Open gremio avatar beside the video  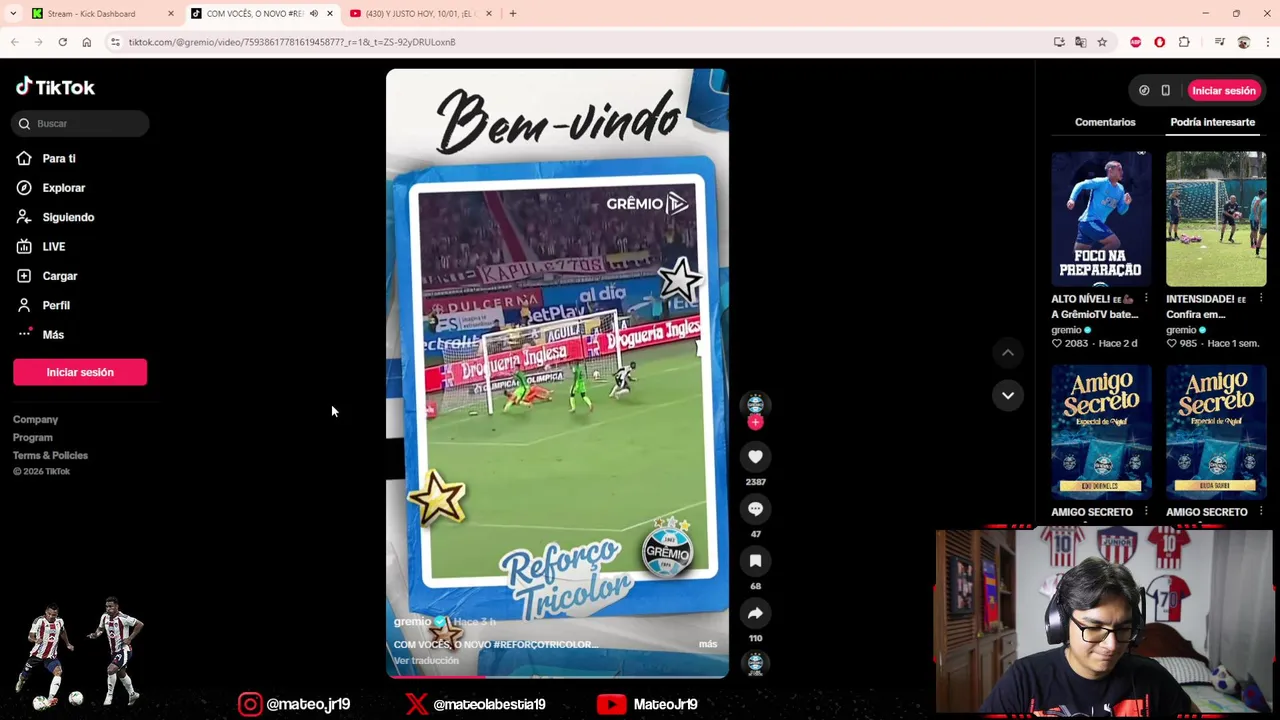pos(755,403)
